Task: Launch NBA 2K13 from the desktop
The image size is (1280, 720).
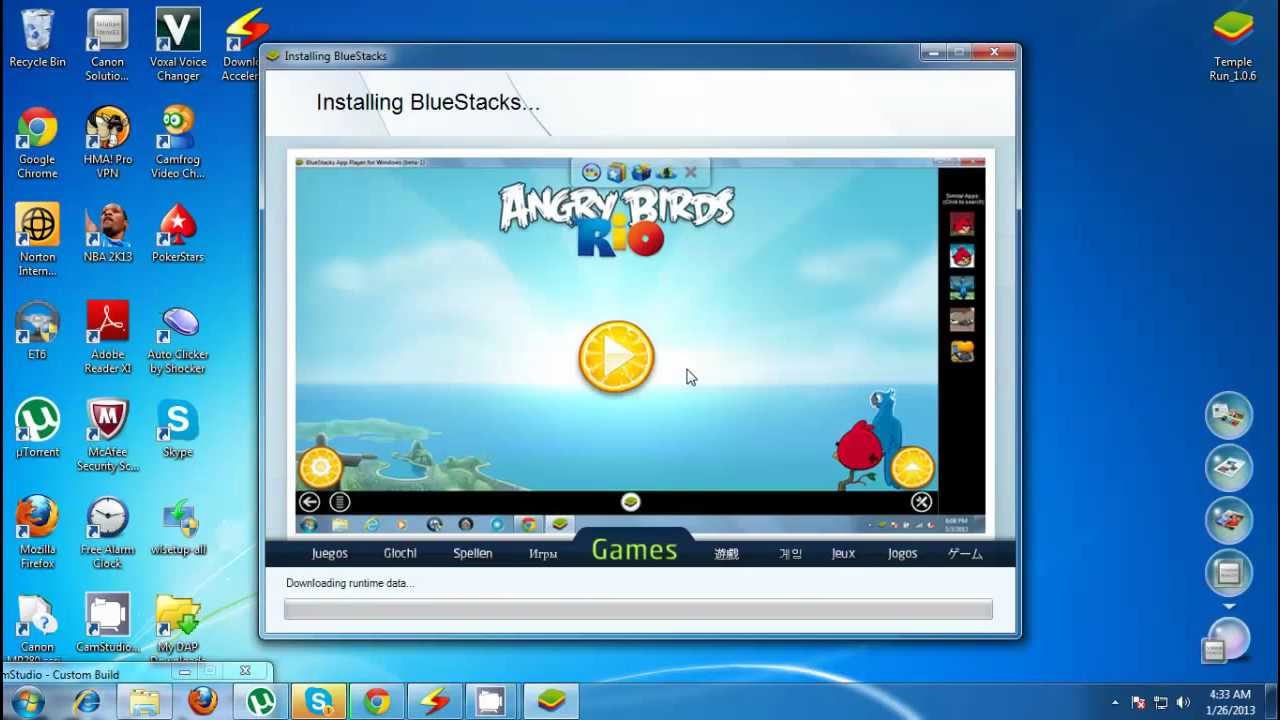Action: [107, 233]
